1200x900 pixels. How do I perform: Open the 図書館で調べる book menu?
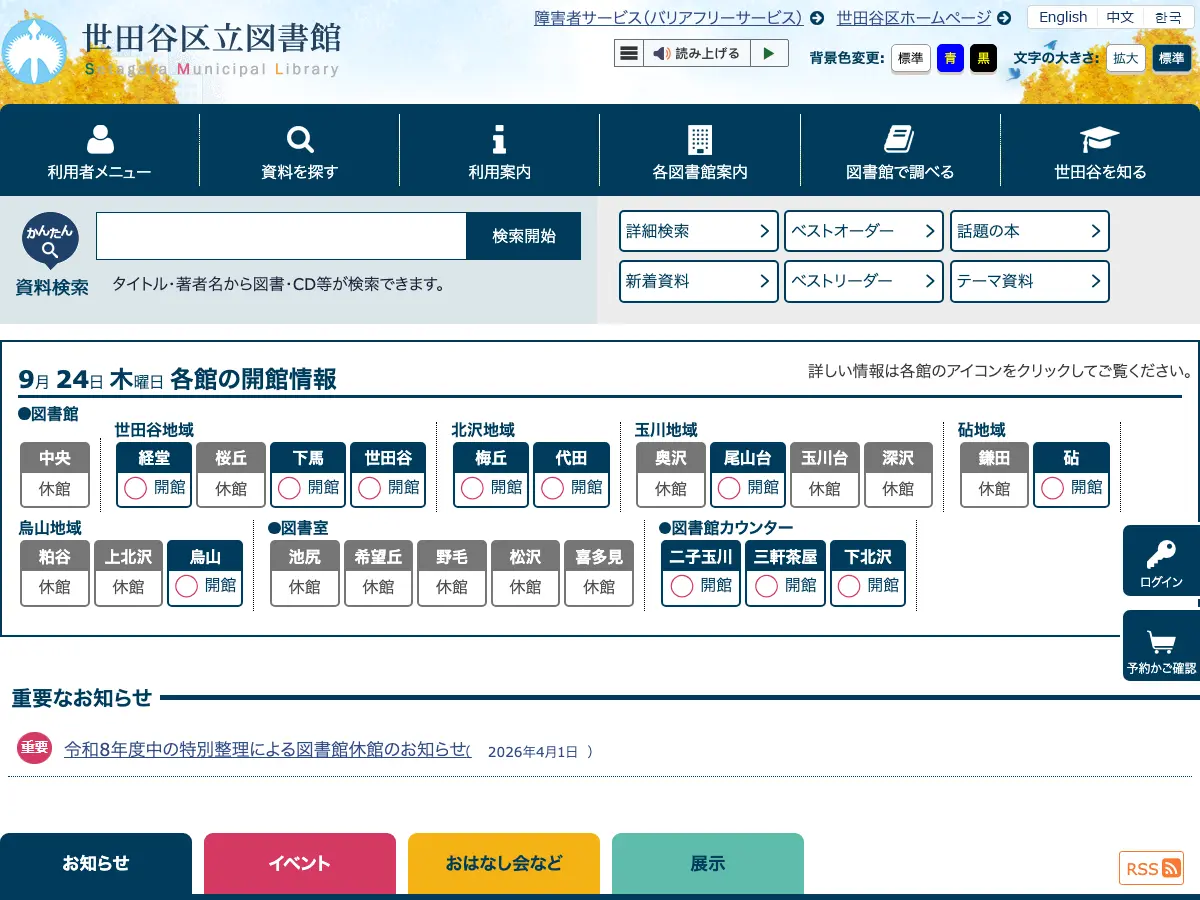pos(900,150)
